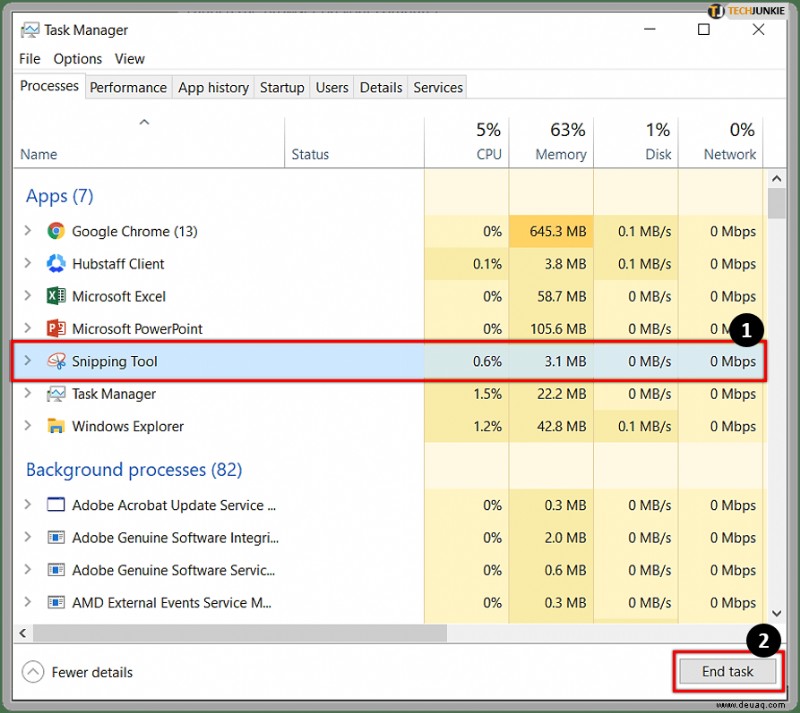Click the horizontal scrollbar thumb

click(x=240, y=633)
